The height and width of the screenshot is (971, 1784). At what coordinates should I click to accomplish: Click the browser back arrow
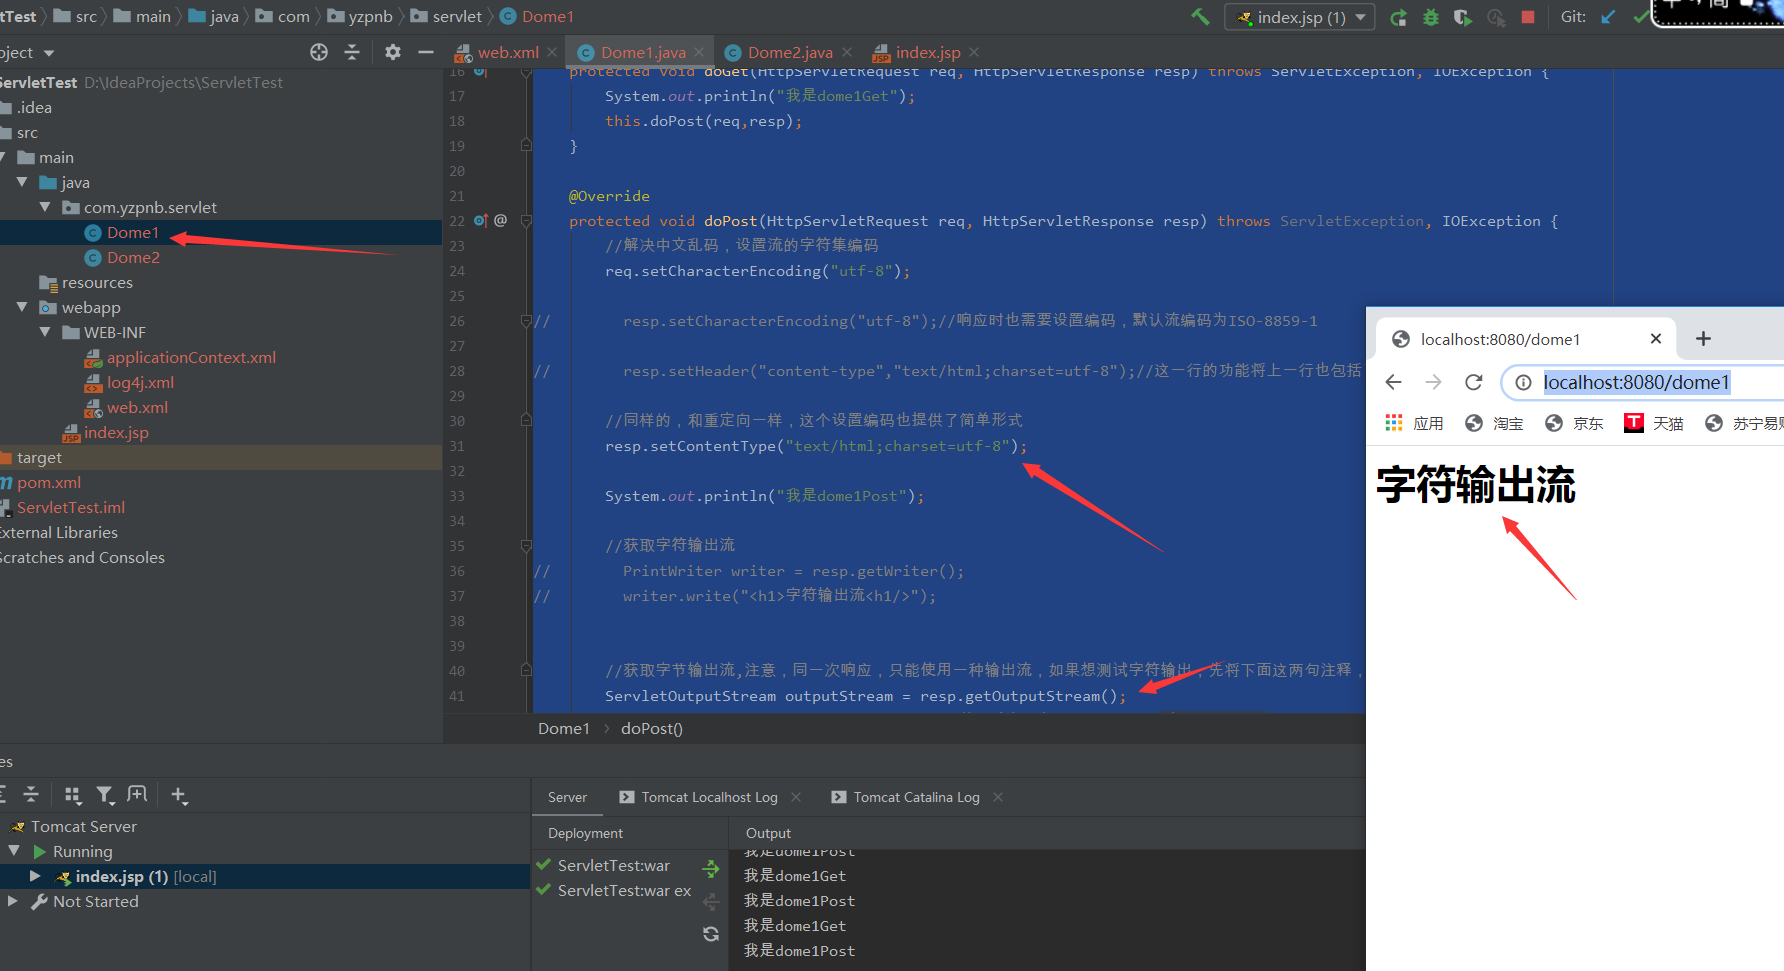pos(1393,382)
